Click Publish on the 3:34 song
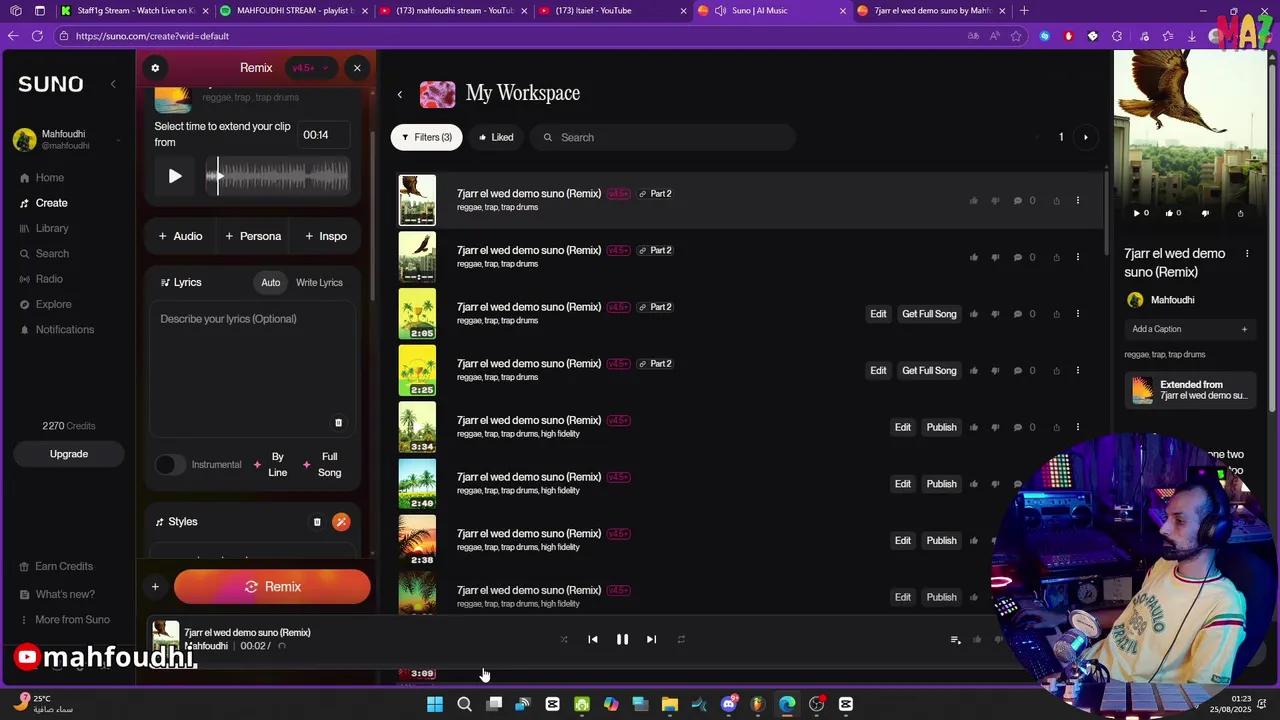This screenshot has width=1280, height=720. 941,427
